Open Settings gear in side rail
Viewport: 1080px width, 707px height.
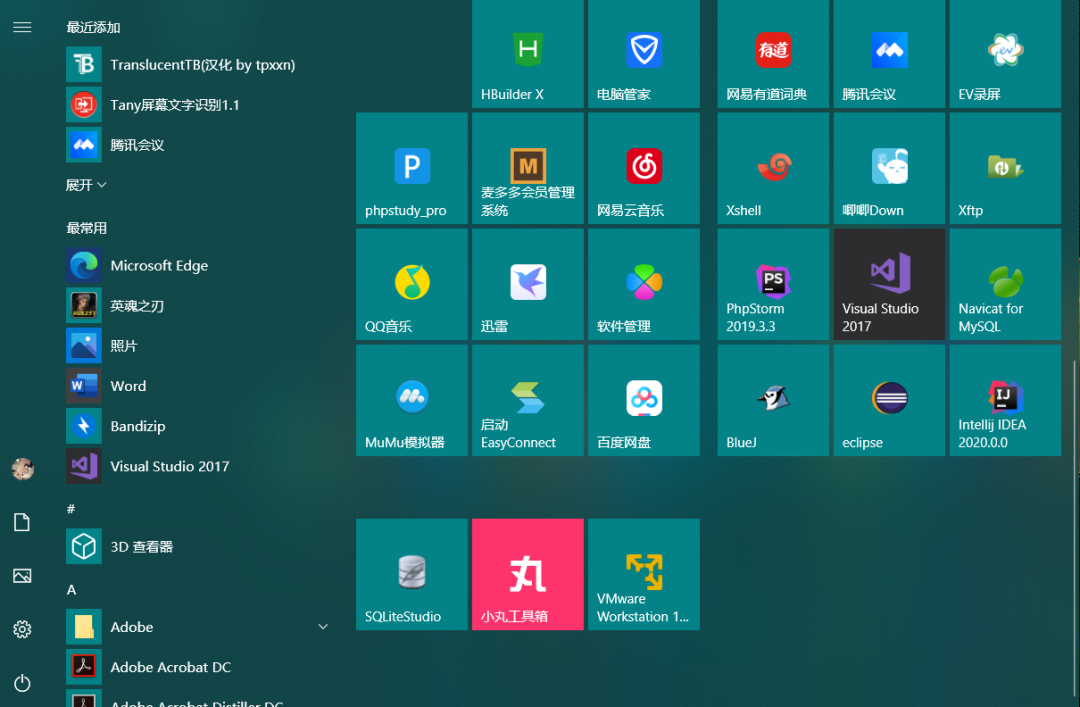point(22,629)
